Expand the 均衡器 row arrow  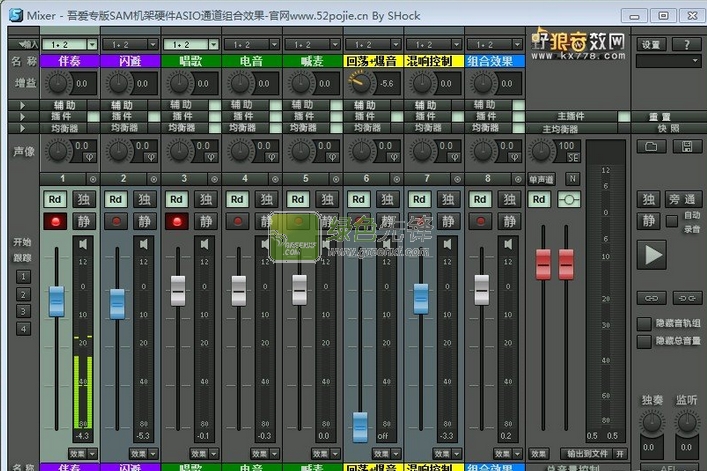tap(23, 128)
